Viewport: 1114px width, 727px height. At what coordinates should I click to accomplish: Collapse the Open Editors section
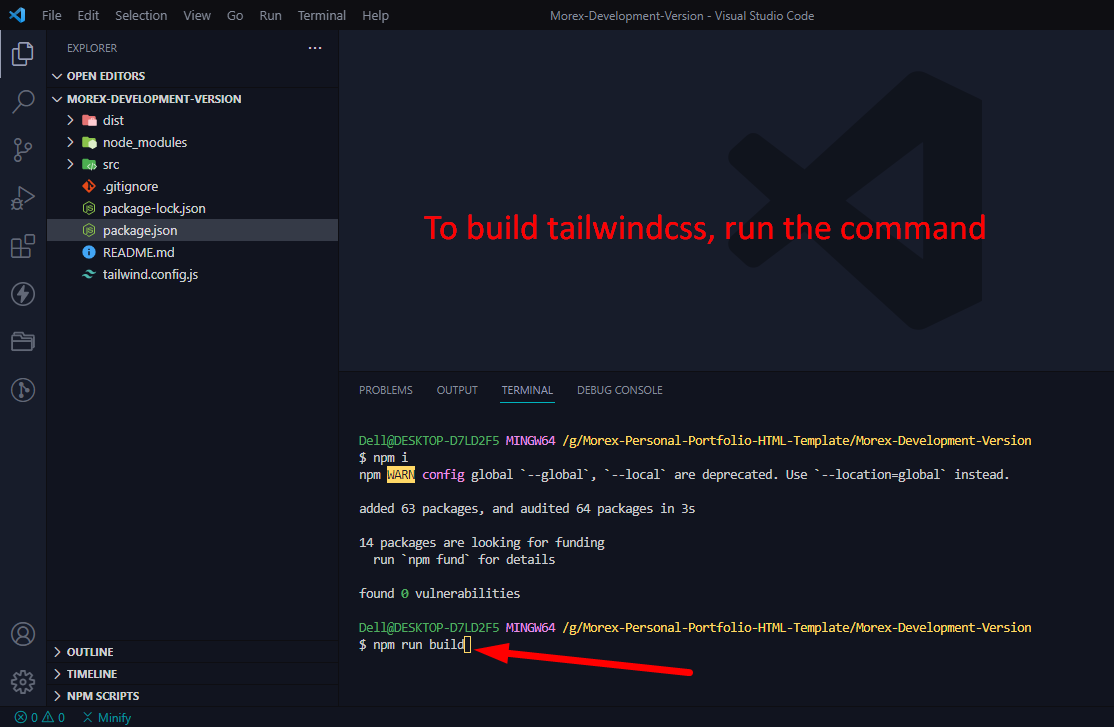(58, 76)
